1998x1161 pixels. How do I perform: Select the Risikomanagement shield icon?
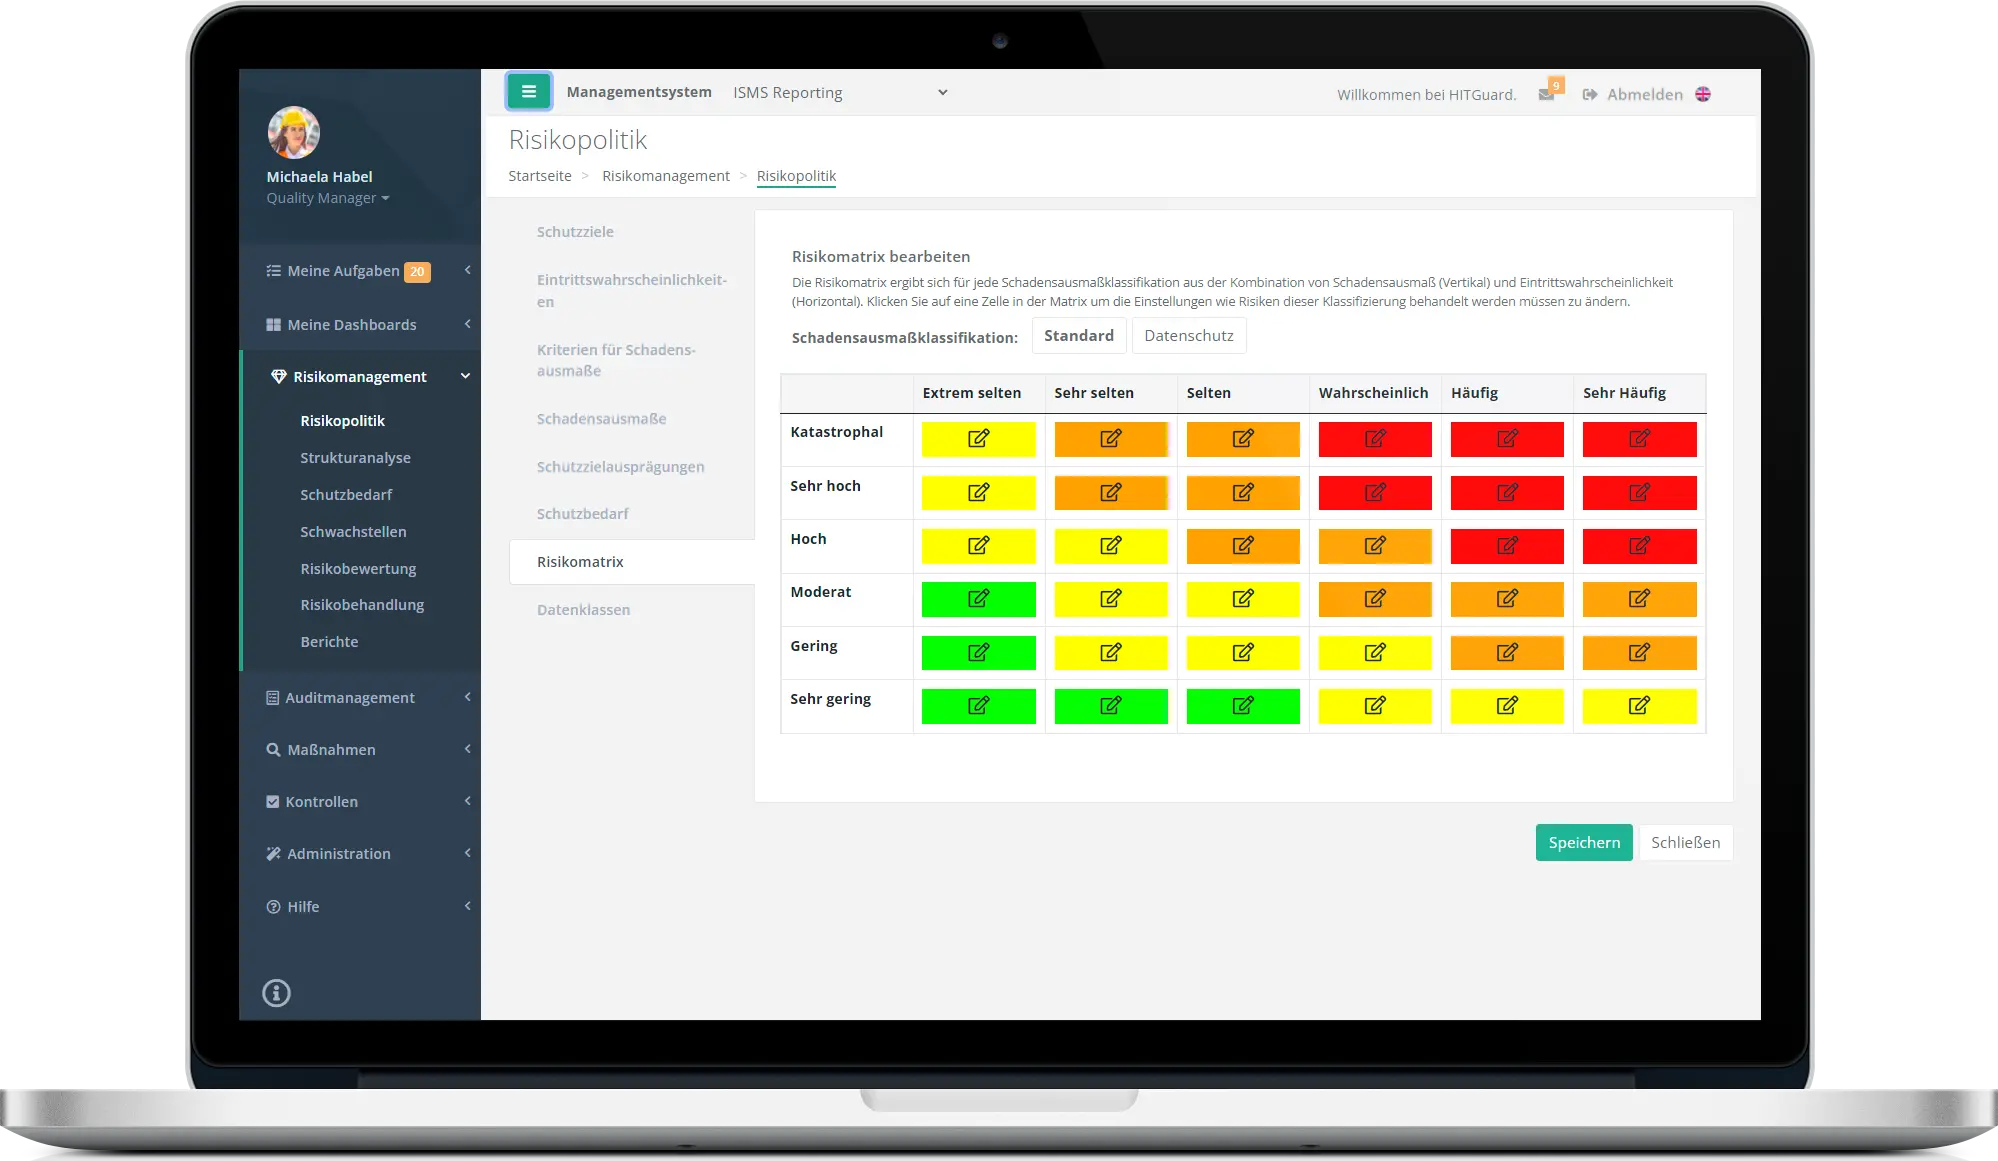[277, 375]
